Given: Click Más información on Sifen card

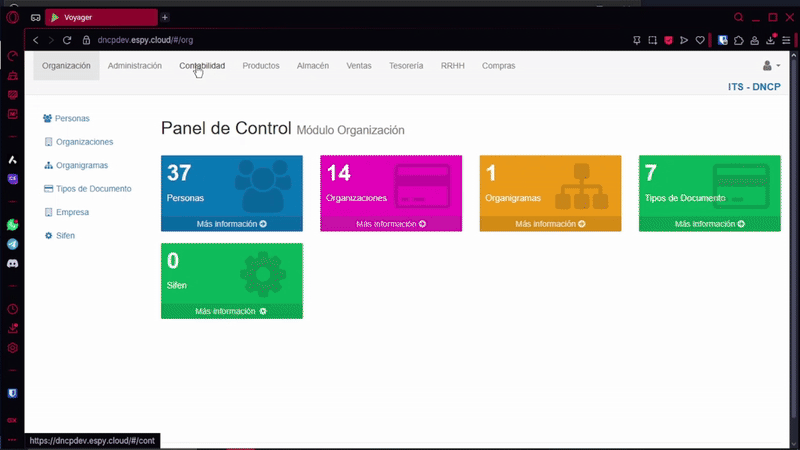Looking at the screenshot, I should coord(231,311).
